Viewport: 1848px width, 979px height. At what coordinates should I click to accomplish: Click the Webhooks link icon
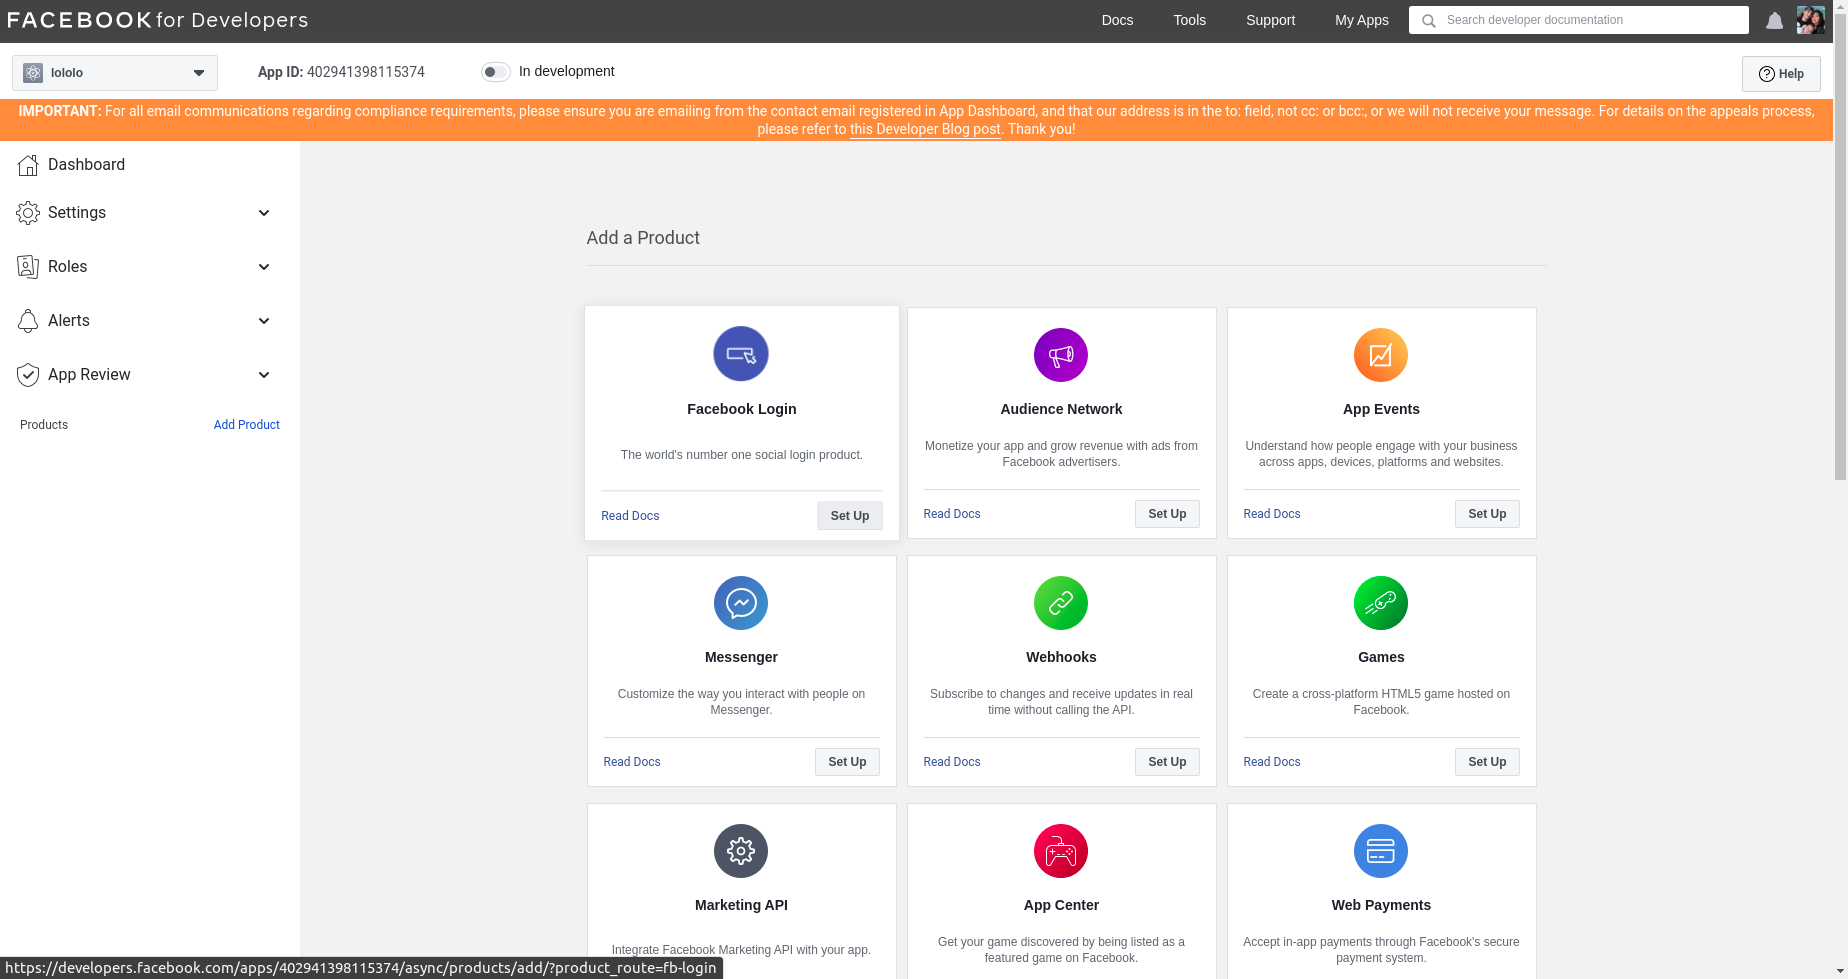(x=1060, y=603)
